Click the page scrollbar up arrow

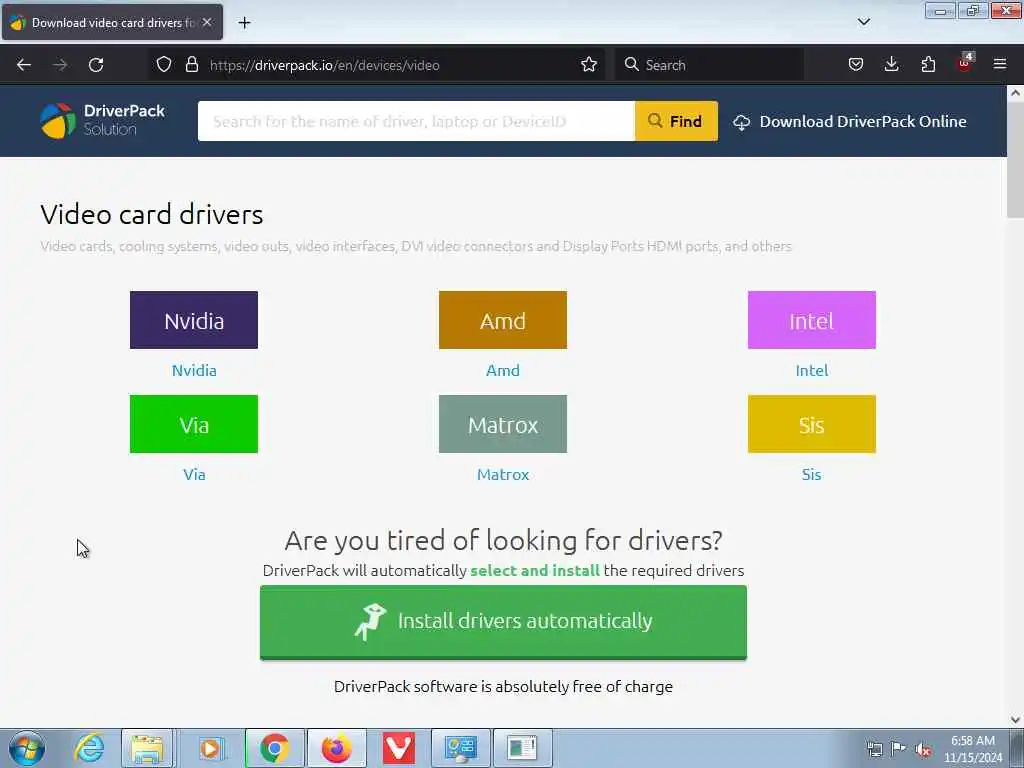(1015, 93)
